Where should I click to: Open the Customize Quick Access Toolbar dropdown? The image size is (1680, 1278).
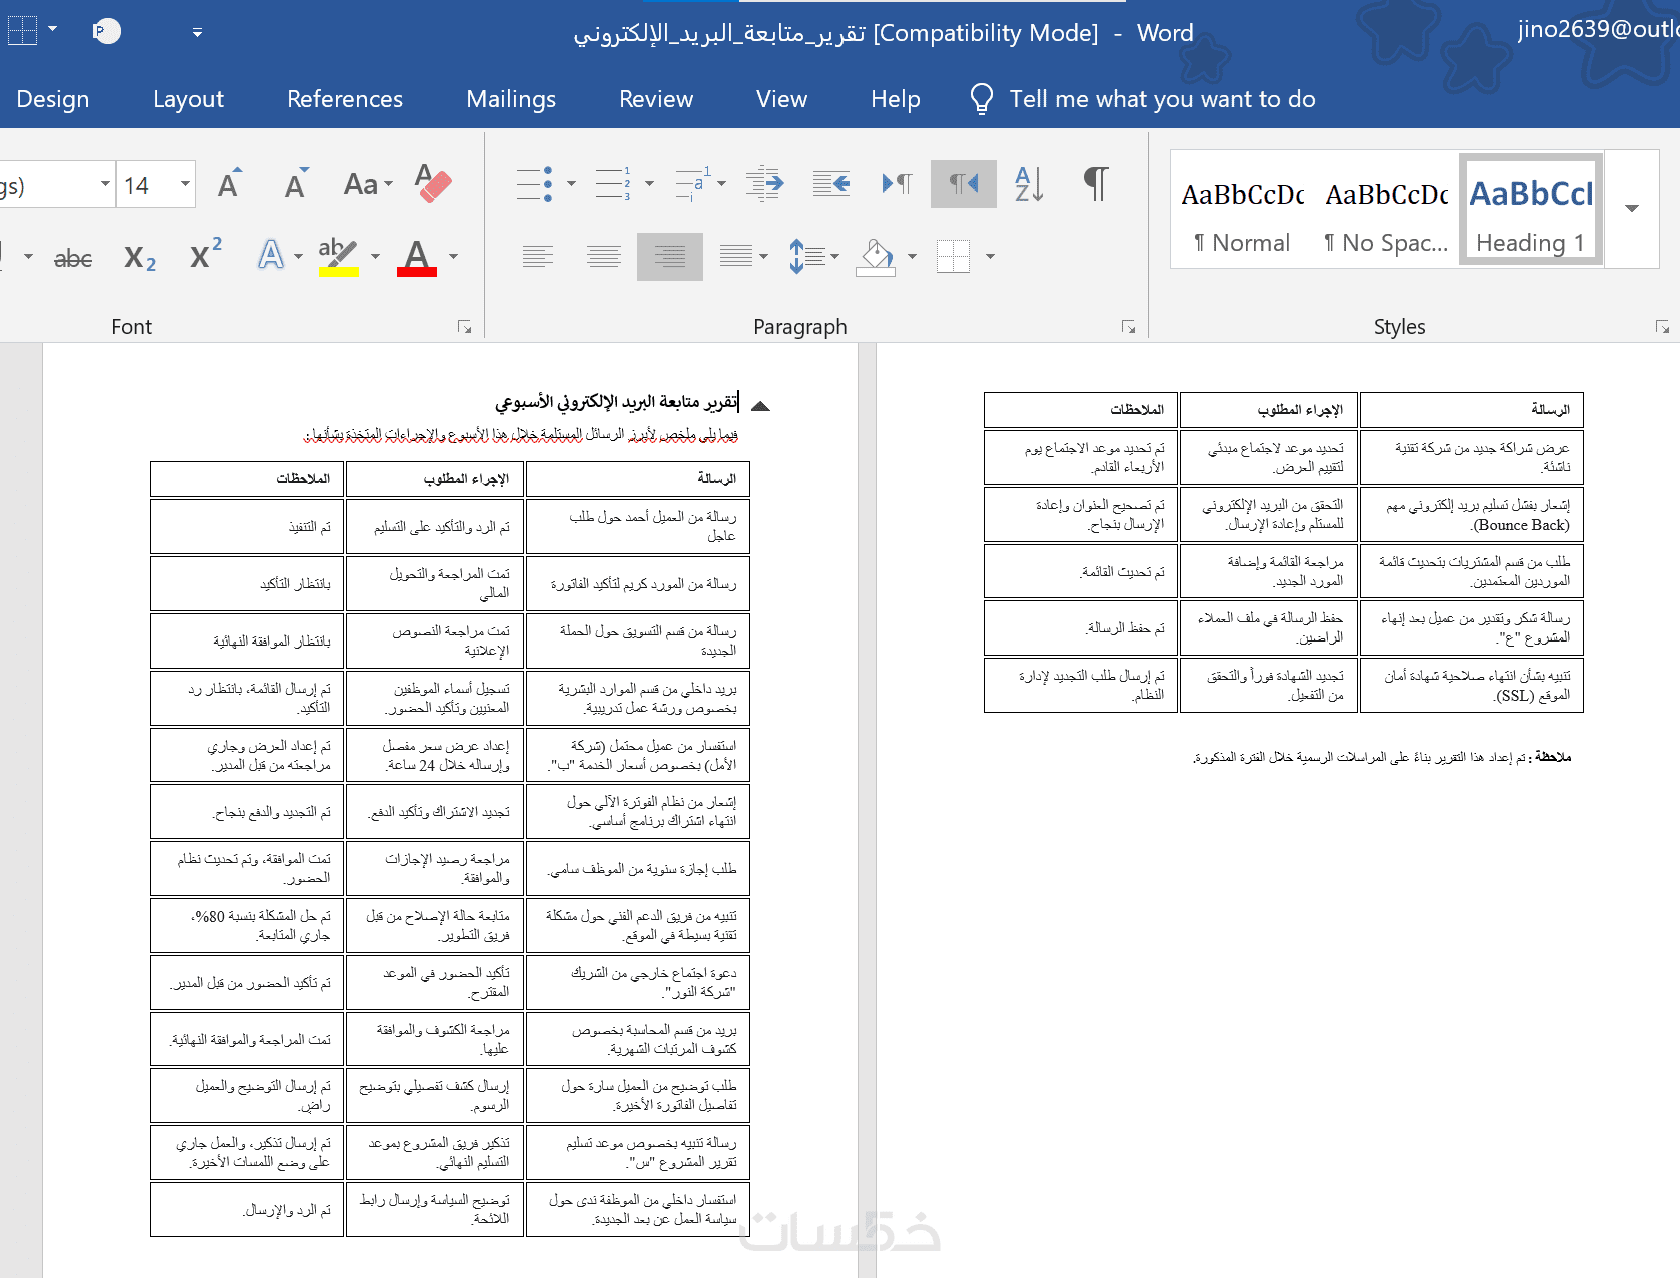click(x=197, y=33)
